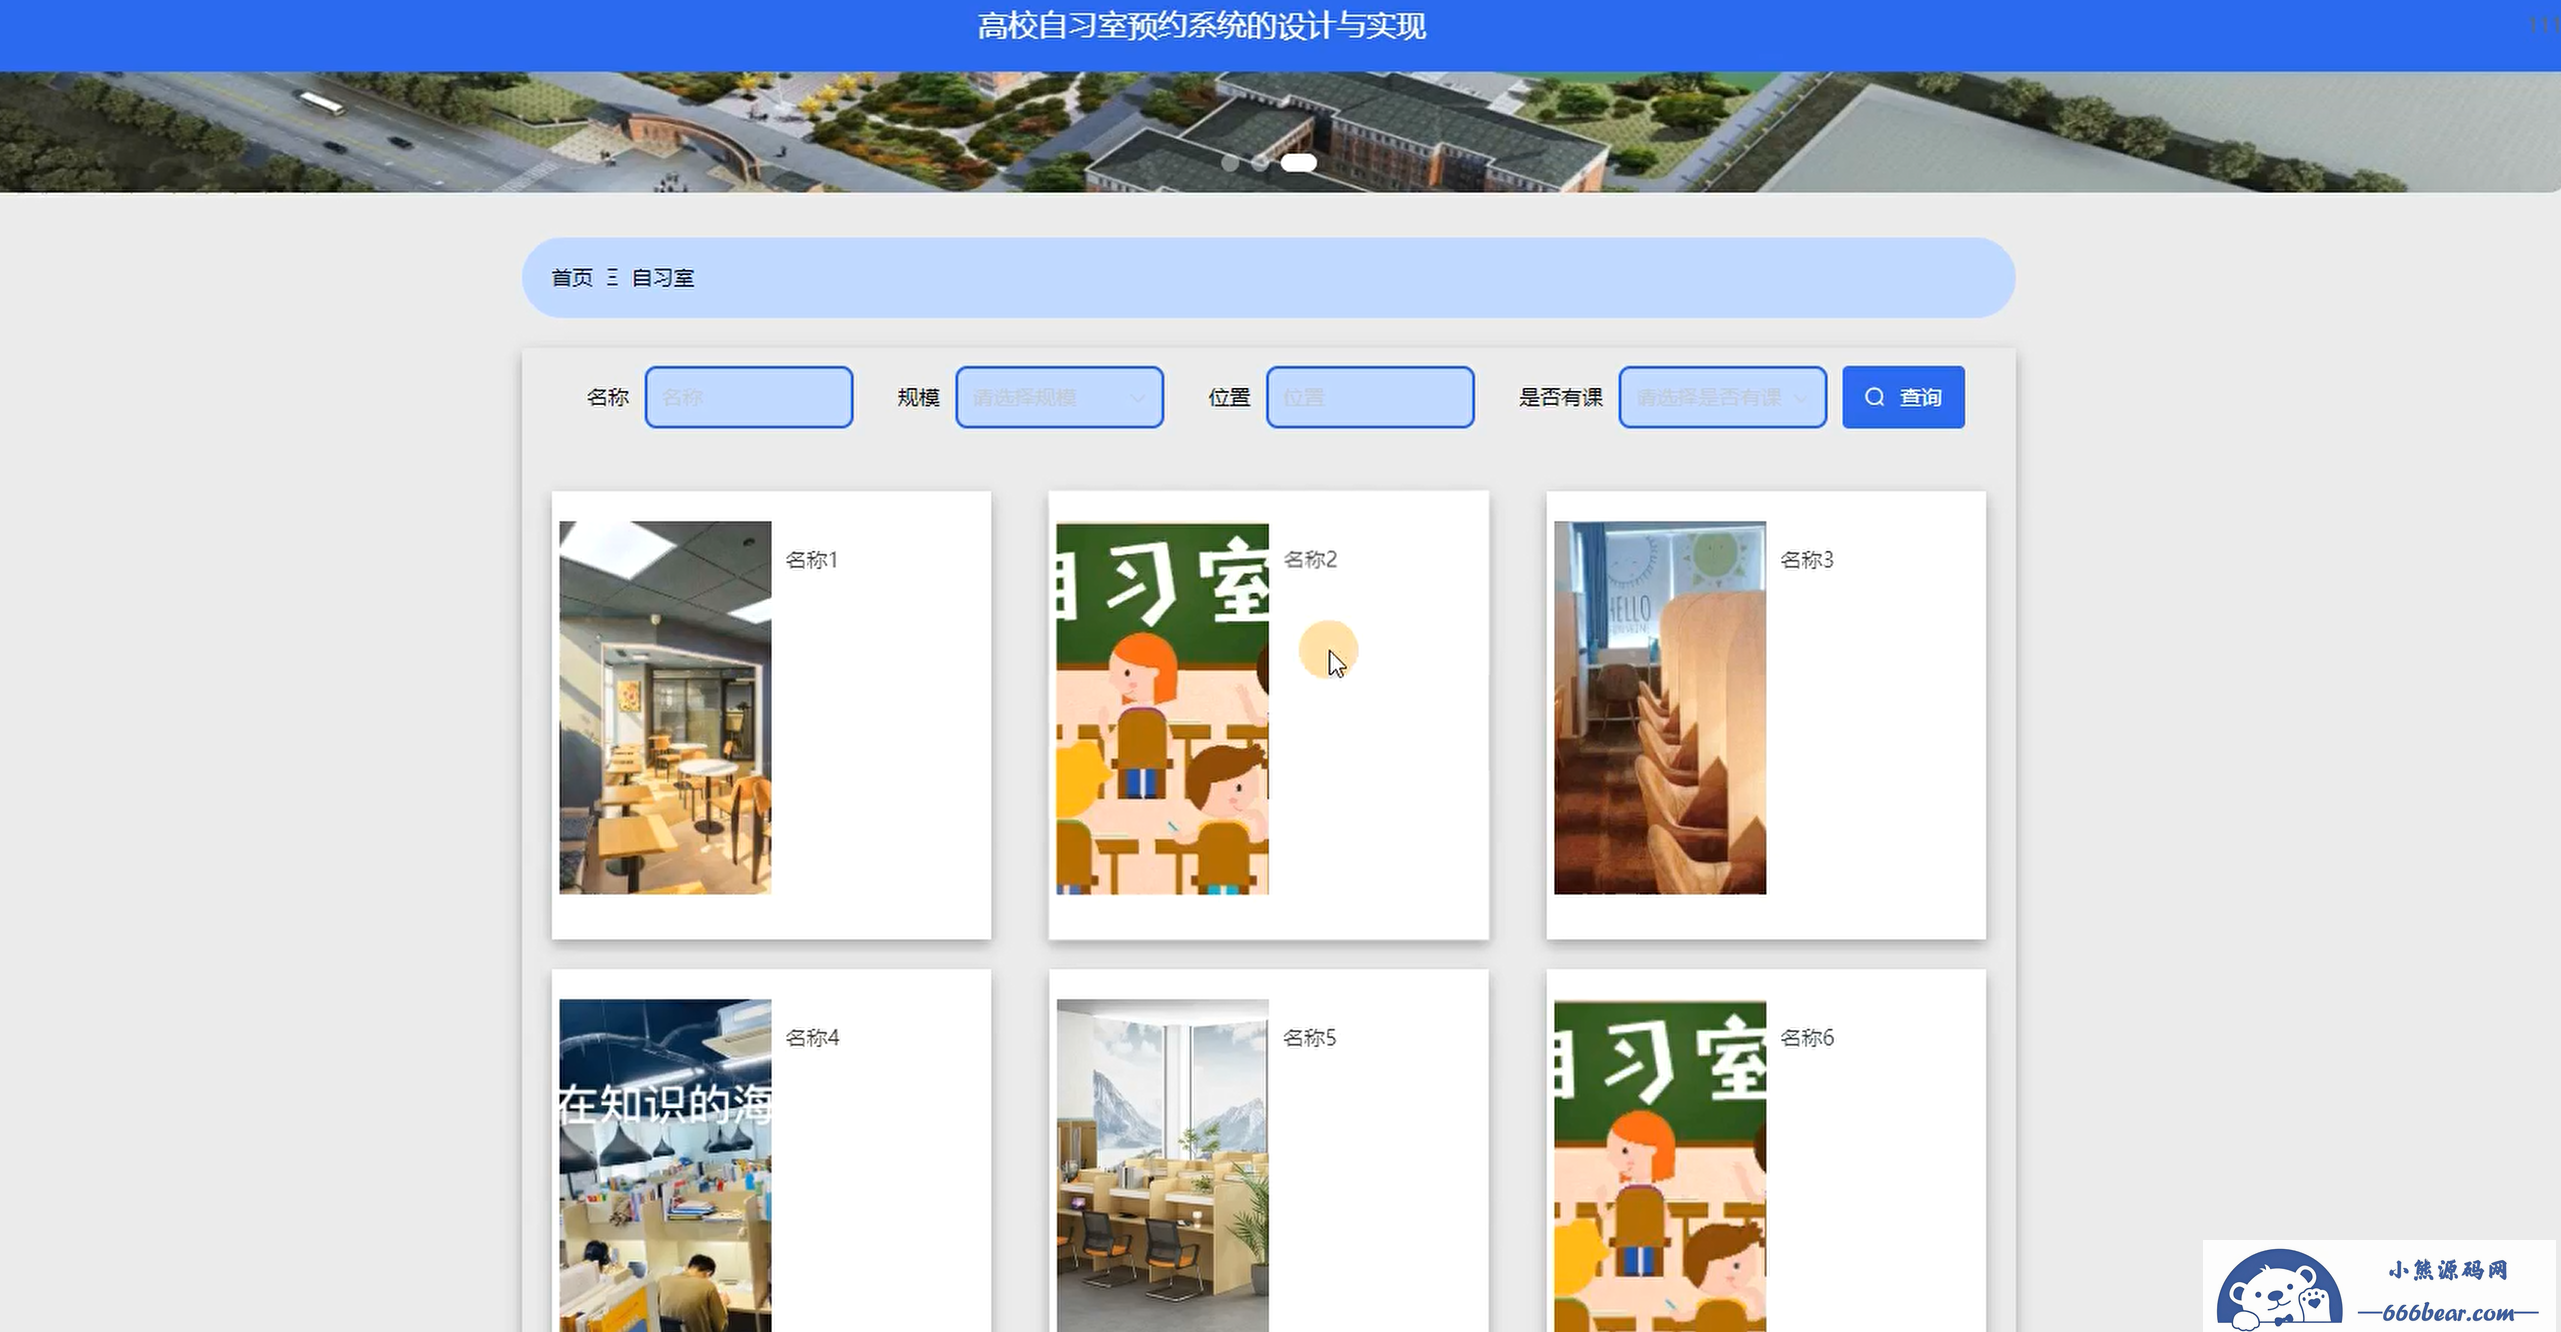2561x1332 pixels.
Task: Focus the 位置 text input field
Action: click(1370, 397)
